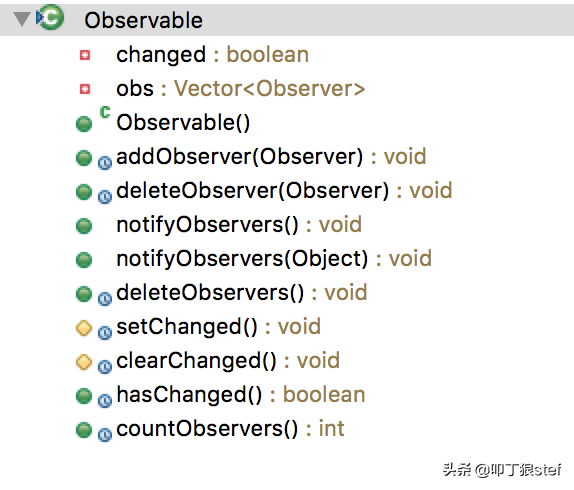Select countObservers() : int method

230,429
